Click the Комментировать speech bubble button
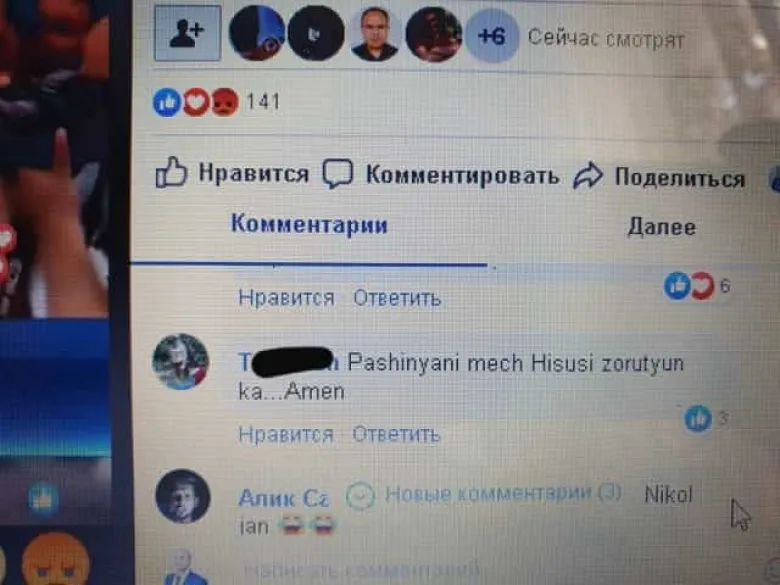Viewport: 780px width, 585px height. (x=440, y=175)
